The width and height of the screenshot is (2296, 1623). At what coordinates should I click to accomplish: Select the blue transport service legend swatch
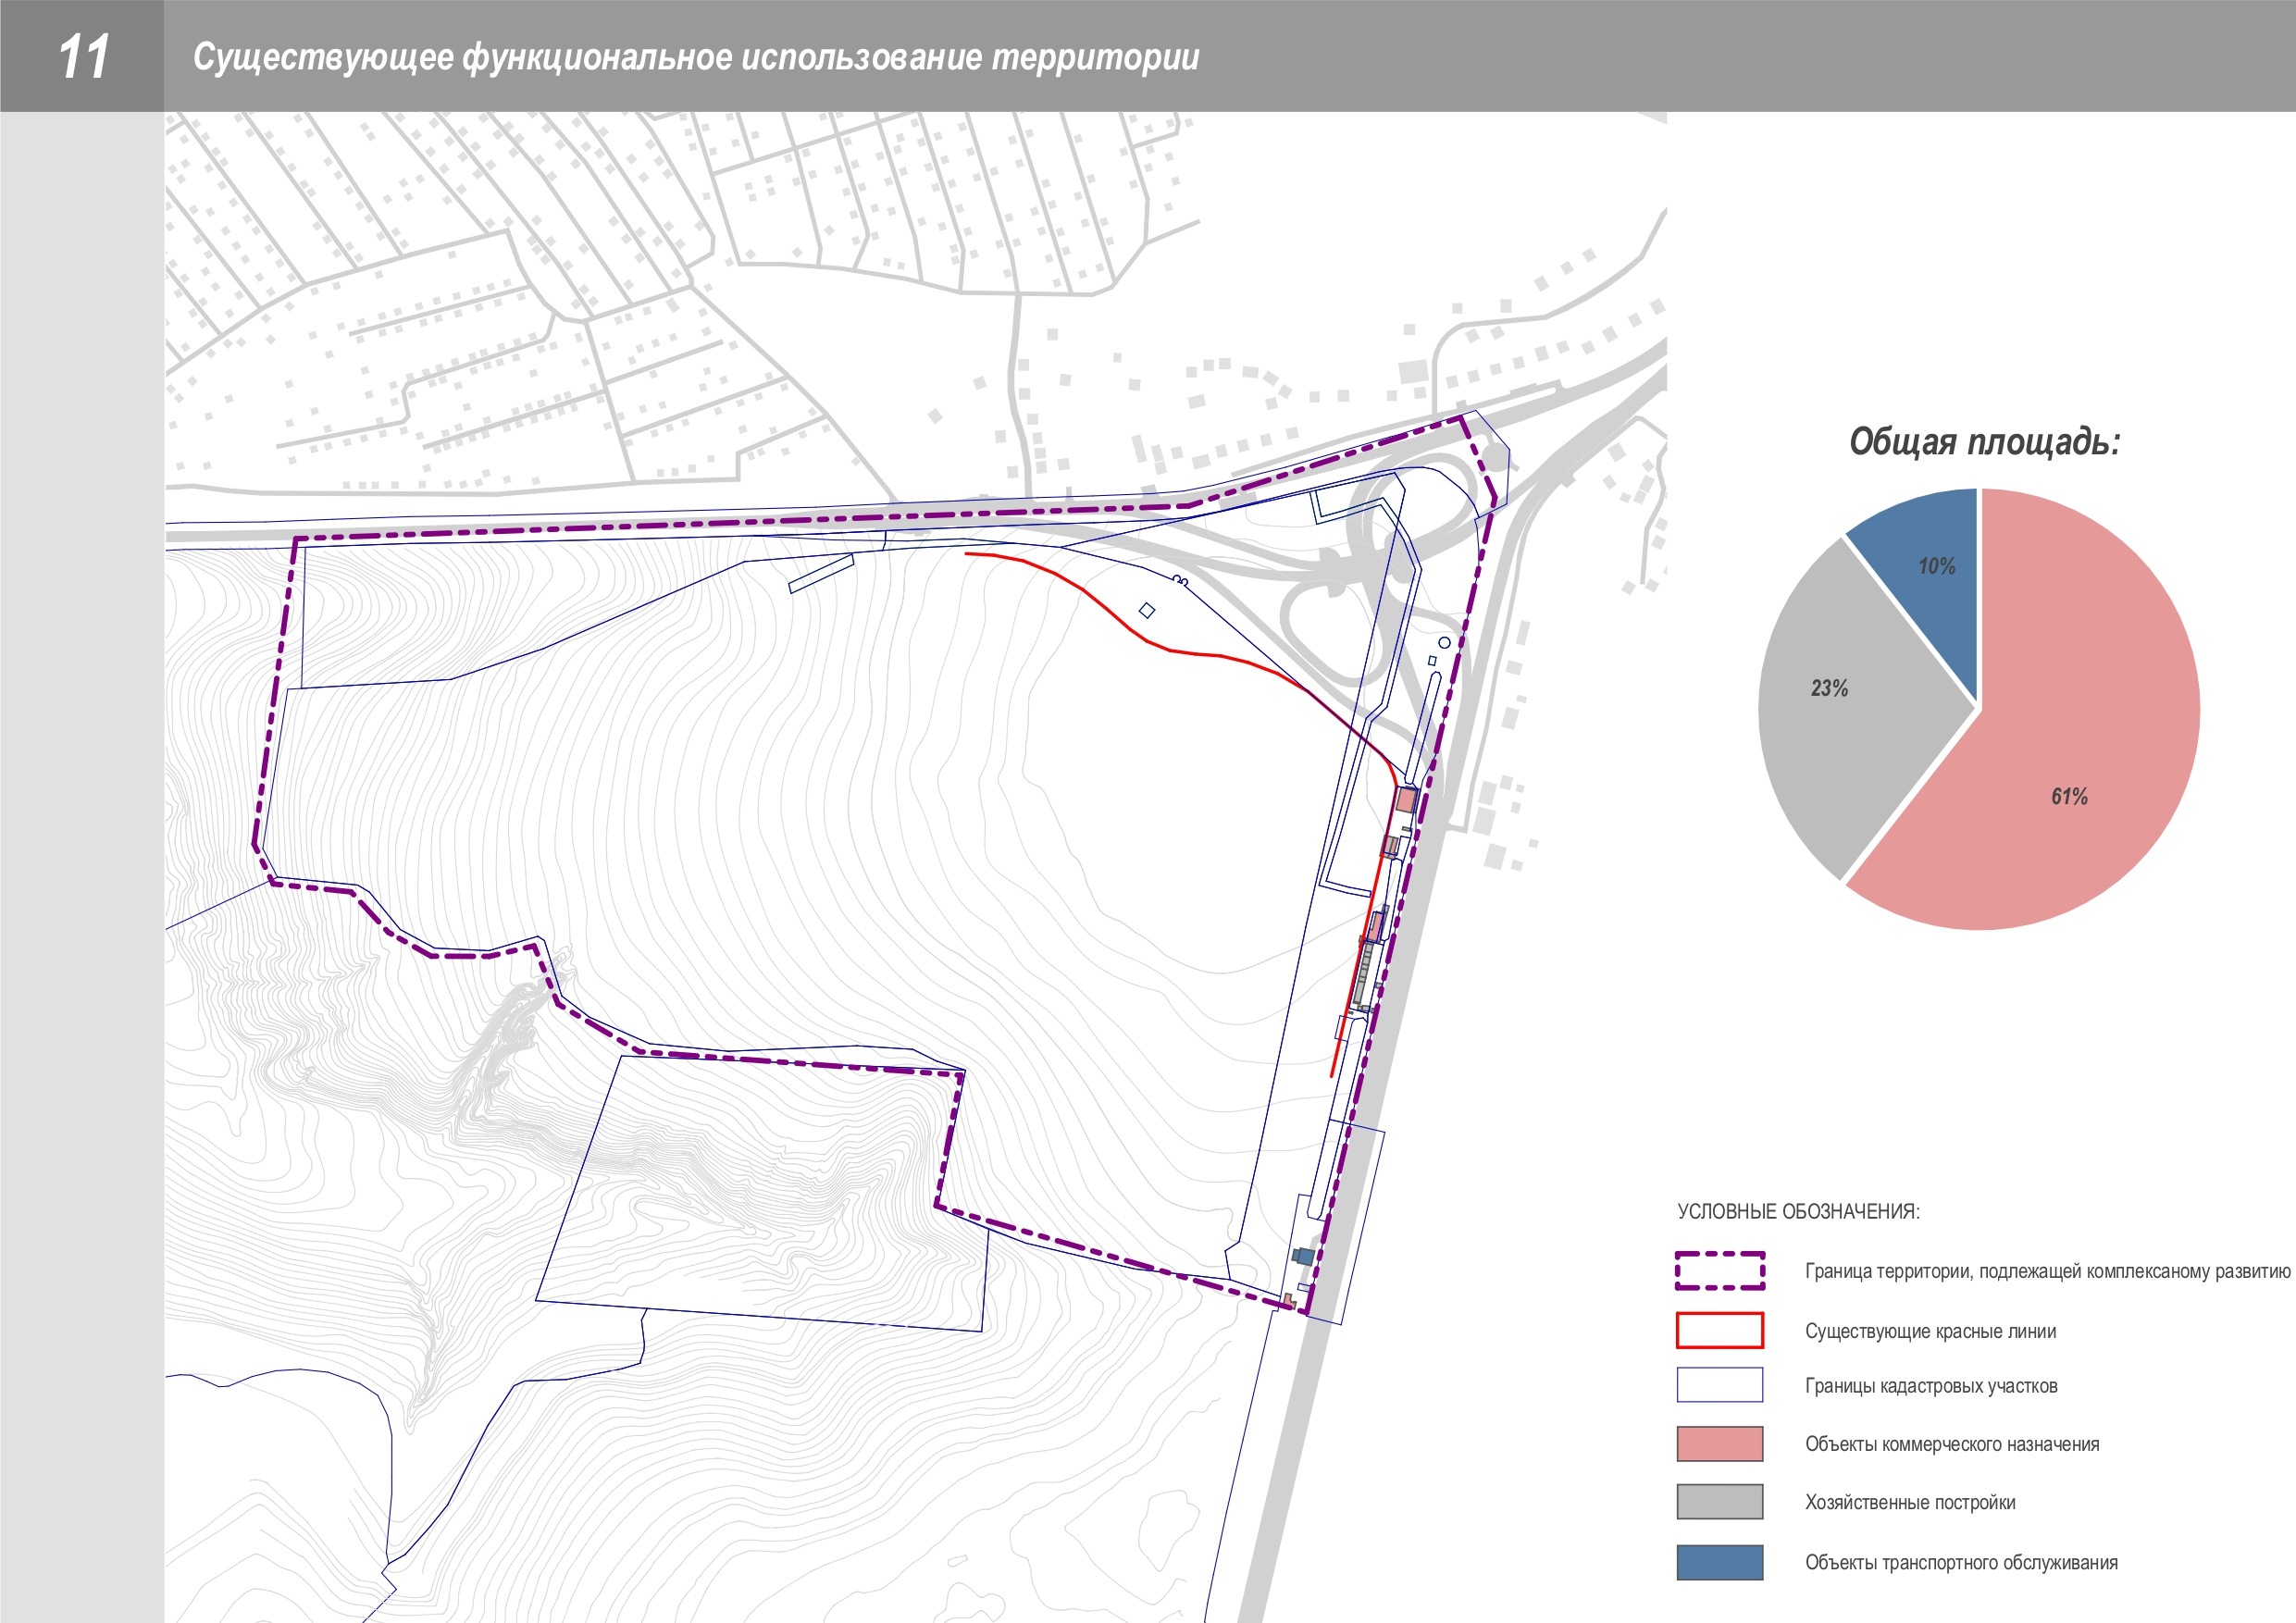(1719, 1562)
